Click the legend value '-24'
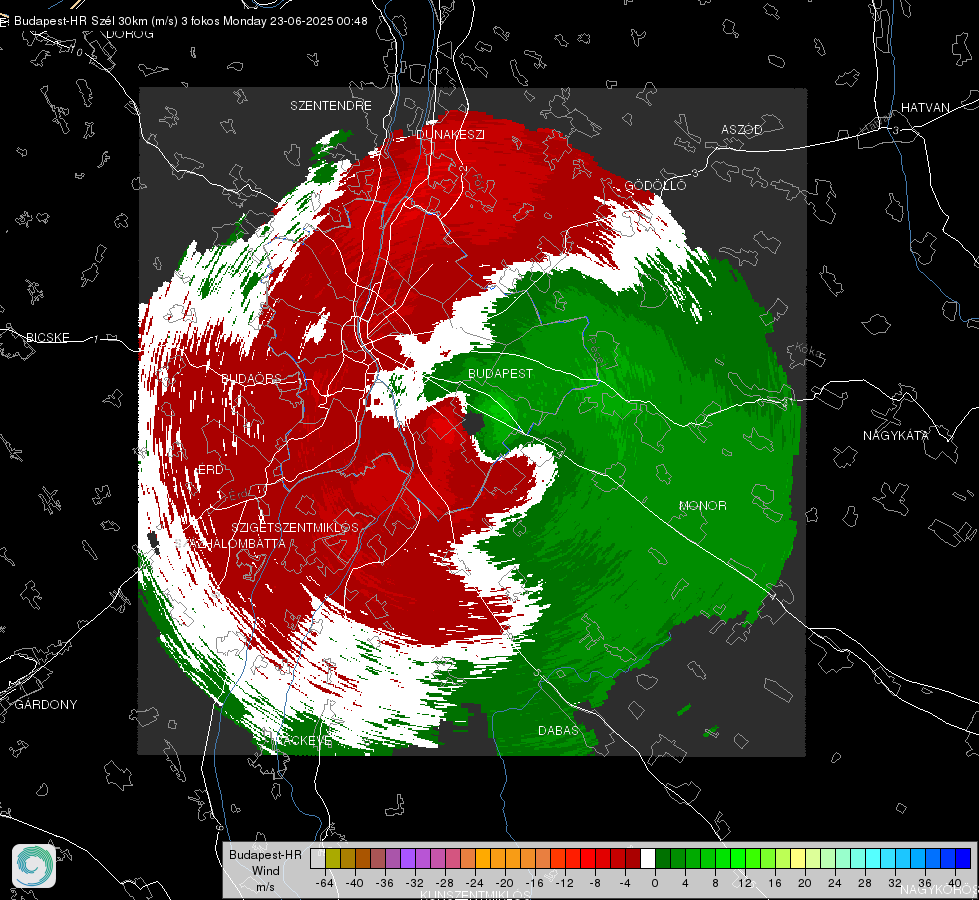Image resolution: width=979 pixels, height=900 pixels. [x=475, y=883]
